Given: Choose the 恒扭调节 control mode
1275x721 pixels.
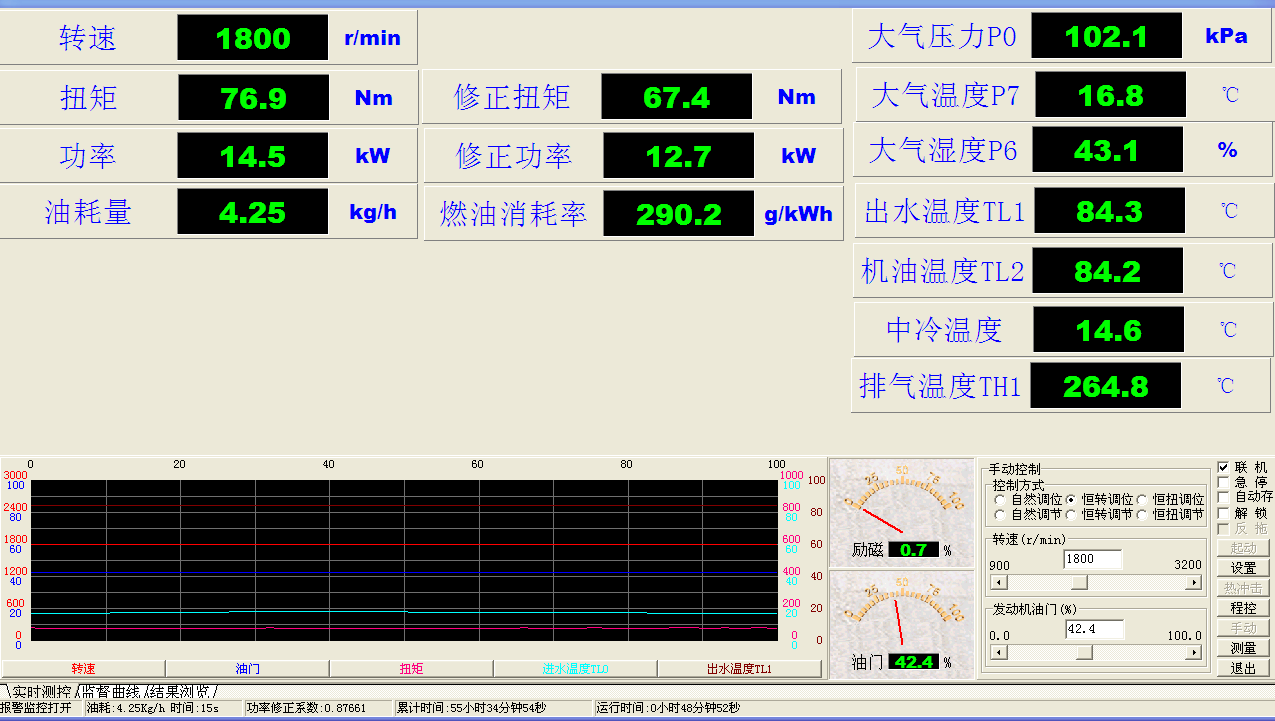Looking at the screenshot, I should pyautogui.click(x=1141, y=515).
